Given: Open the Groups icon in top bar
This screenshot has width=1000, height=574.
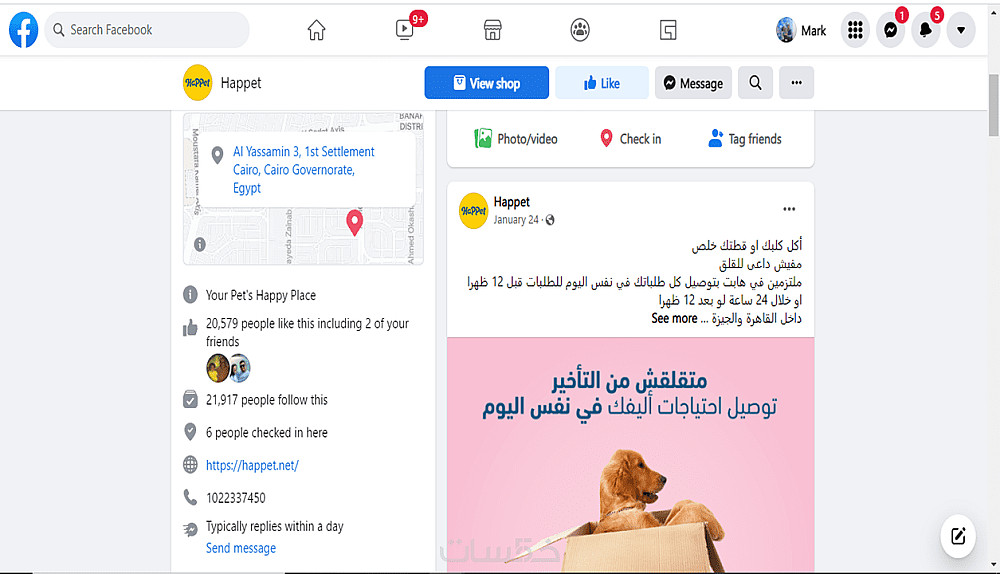Looking at the screenshot, I should point(580,30).
